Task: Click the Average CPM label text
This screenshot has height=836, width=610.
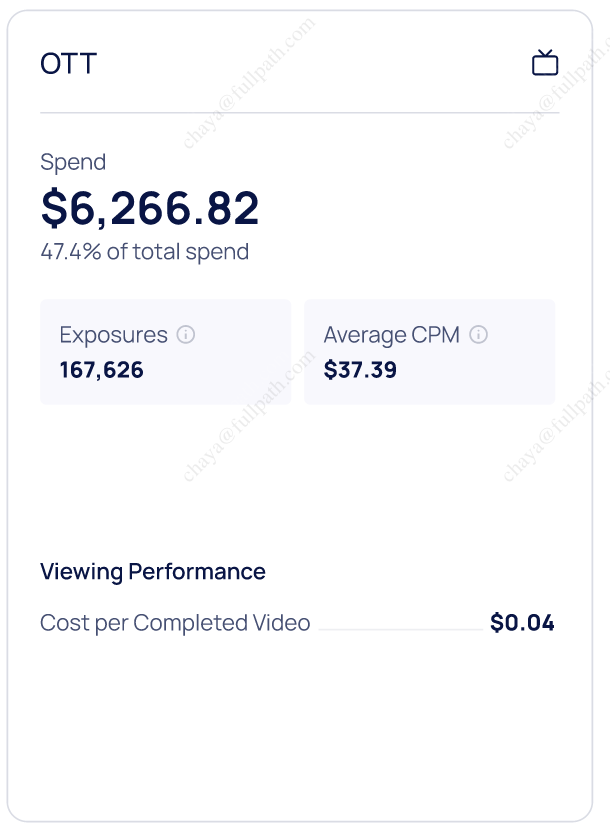Action: click(391, 335)
